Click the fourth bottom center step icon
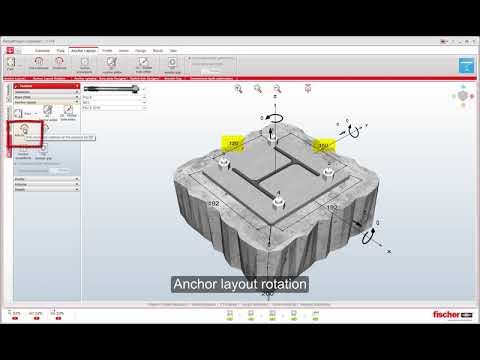This screenshot has width=480, height=360. coord(294,315)
